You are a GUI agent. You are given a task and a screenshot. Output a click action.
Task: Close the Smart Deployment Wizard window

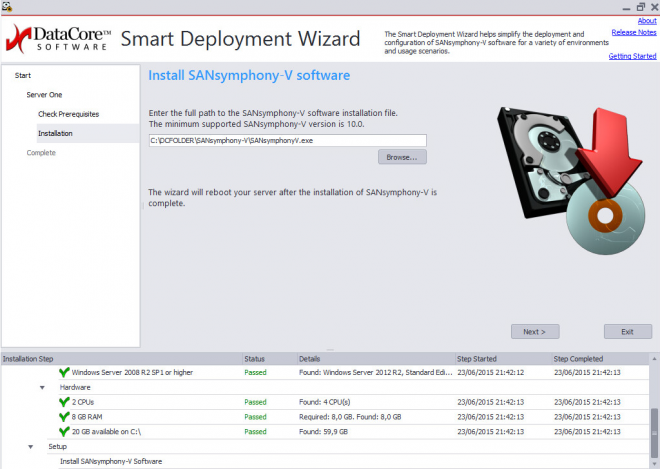(655, 7)
